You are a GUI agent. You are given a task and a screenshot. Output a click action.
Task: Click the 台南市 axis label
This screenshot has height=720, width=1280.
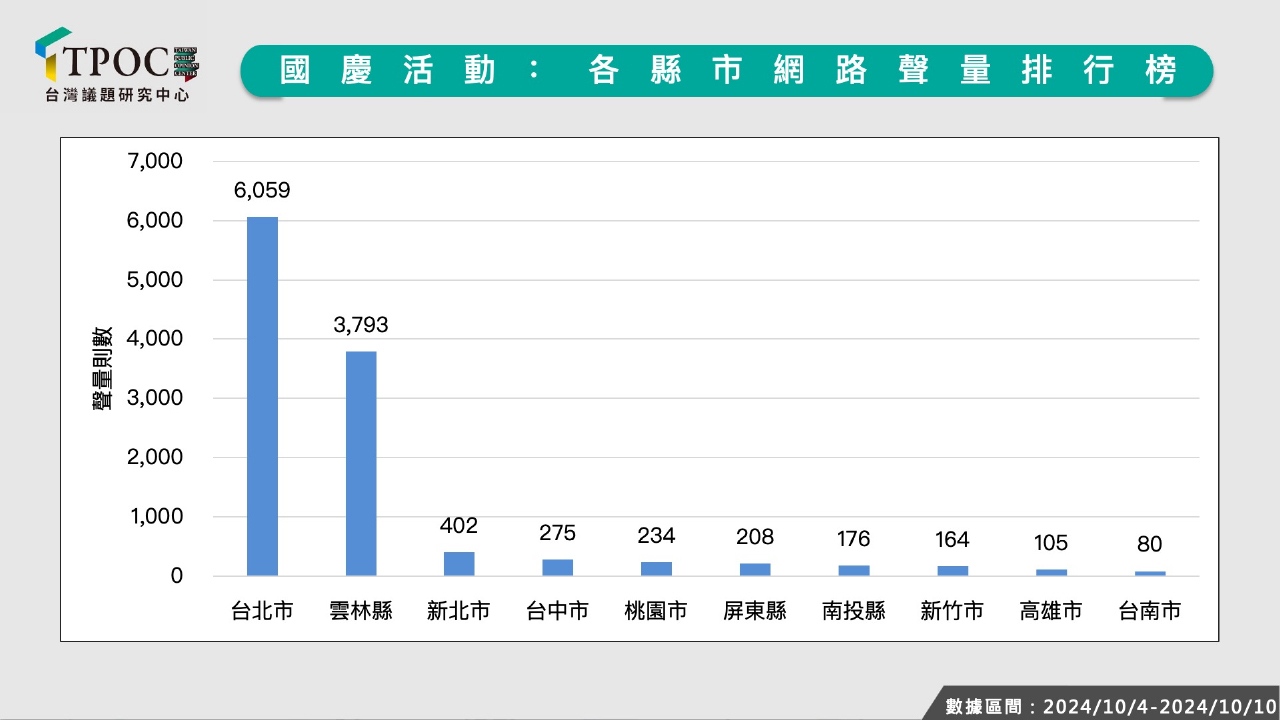[x=1149, y=611]
